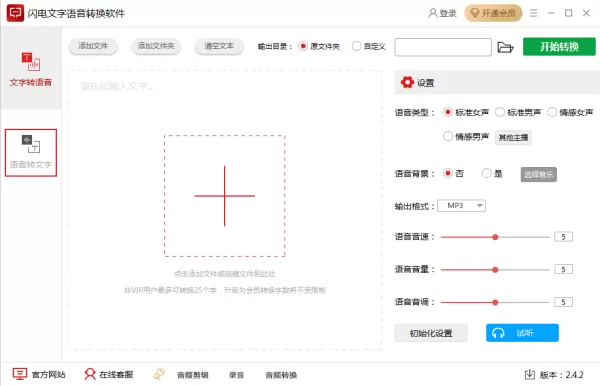Click the text input area placeholder
600x386 pixels.
click(118, 86)
